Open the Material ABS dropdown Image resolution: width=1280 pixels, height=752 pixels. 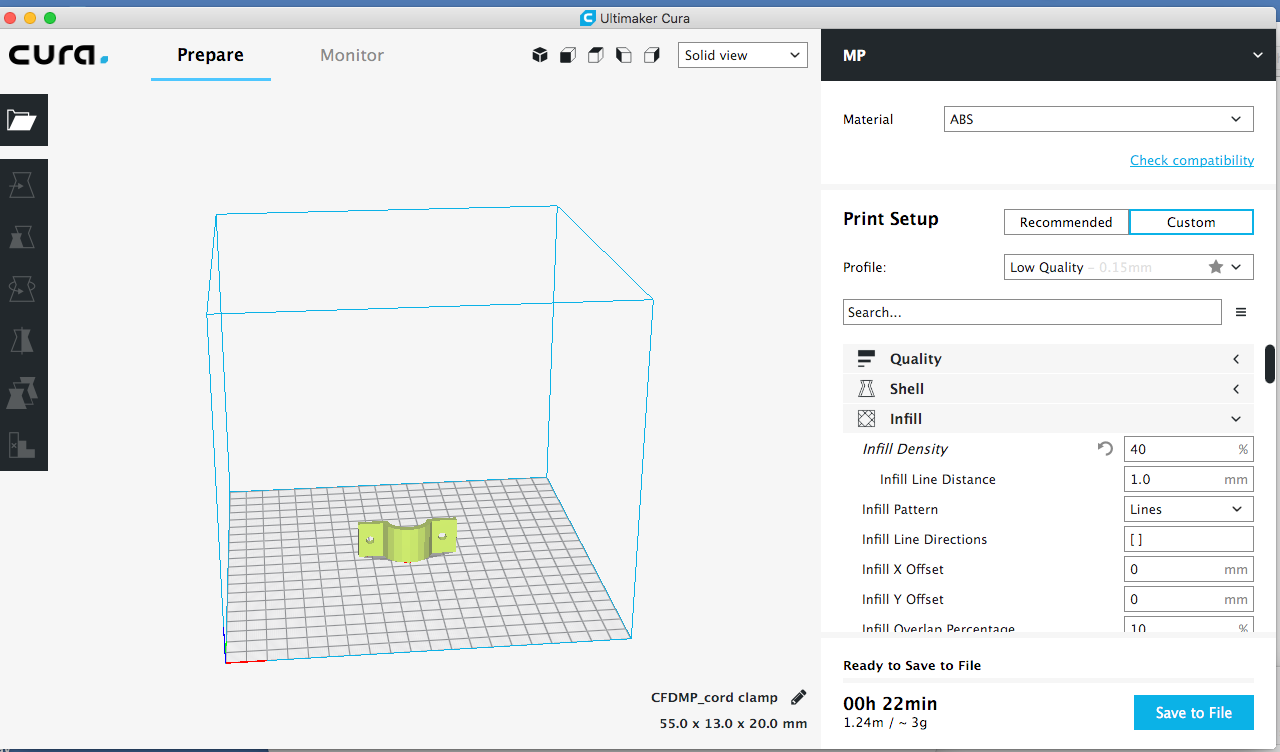pos(1098,119)
